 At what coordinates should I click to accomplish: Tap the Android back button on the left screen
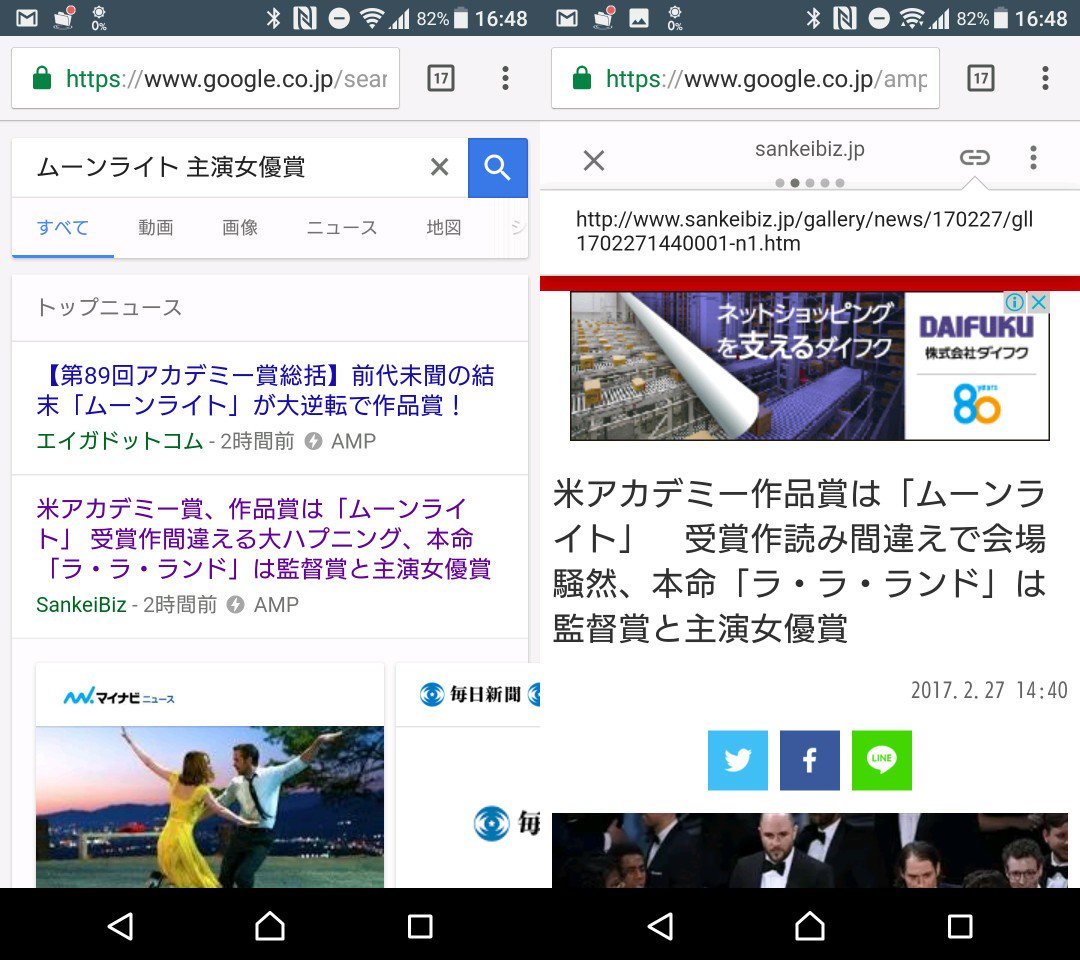[x=121, y=926]
